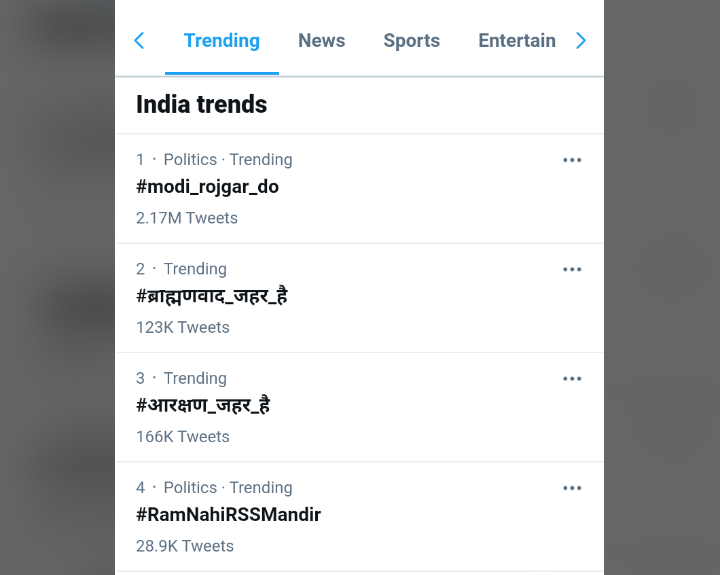Open more options for #आरक्षण_जहर_है trend
Screen dimensions: 720x575
point(572,378)
